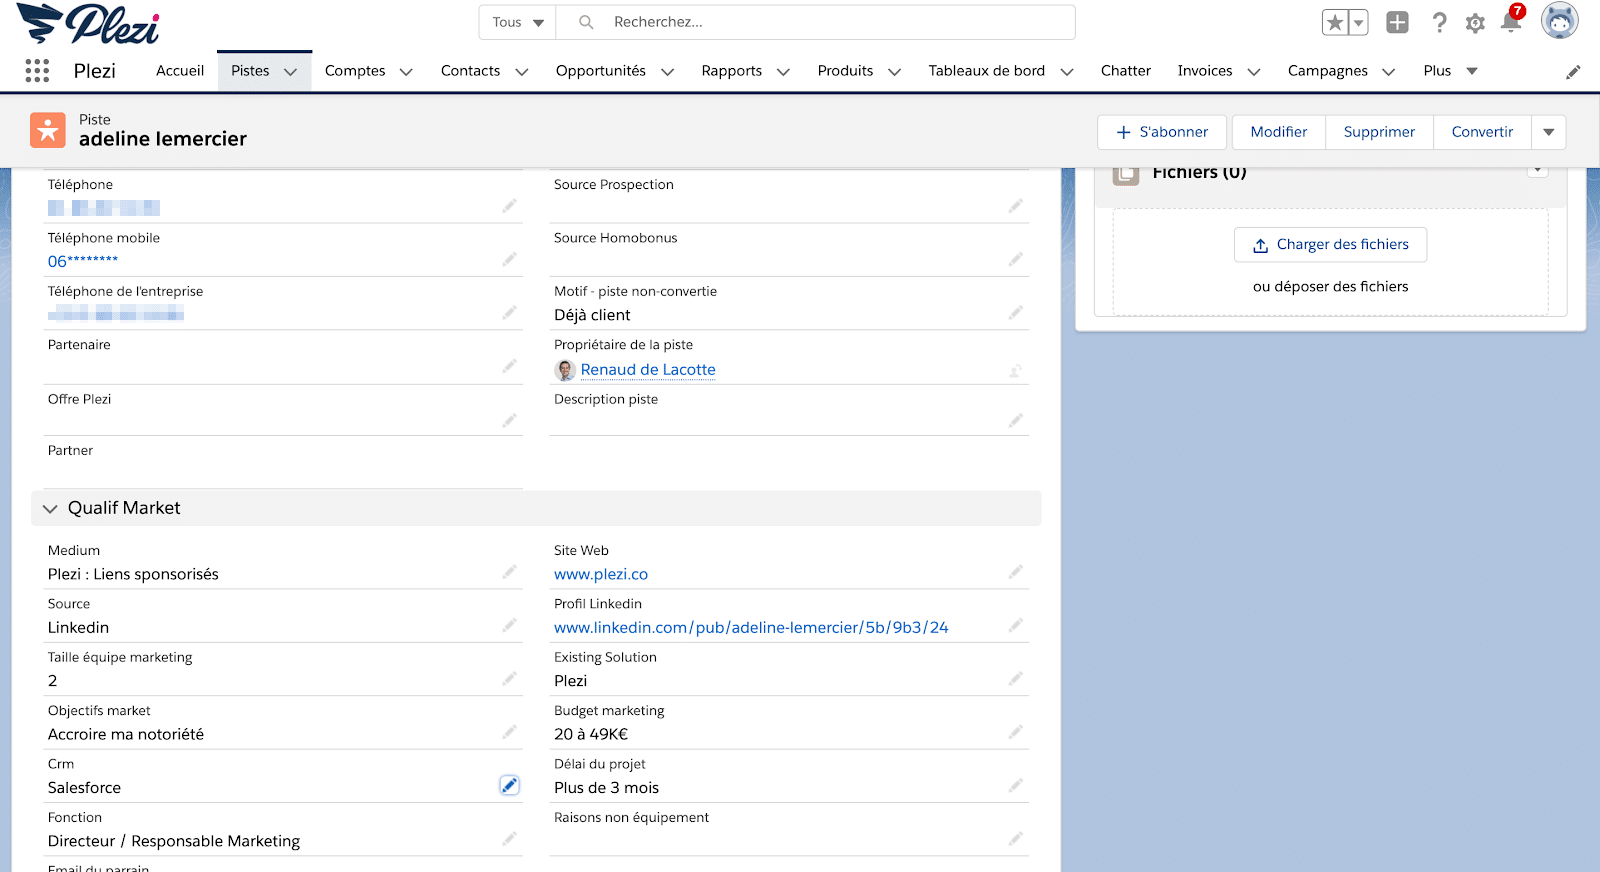
Task: Click the Plezi logo
Action: click(88, 24)
